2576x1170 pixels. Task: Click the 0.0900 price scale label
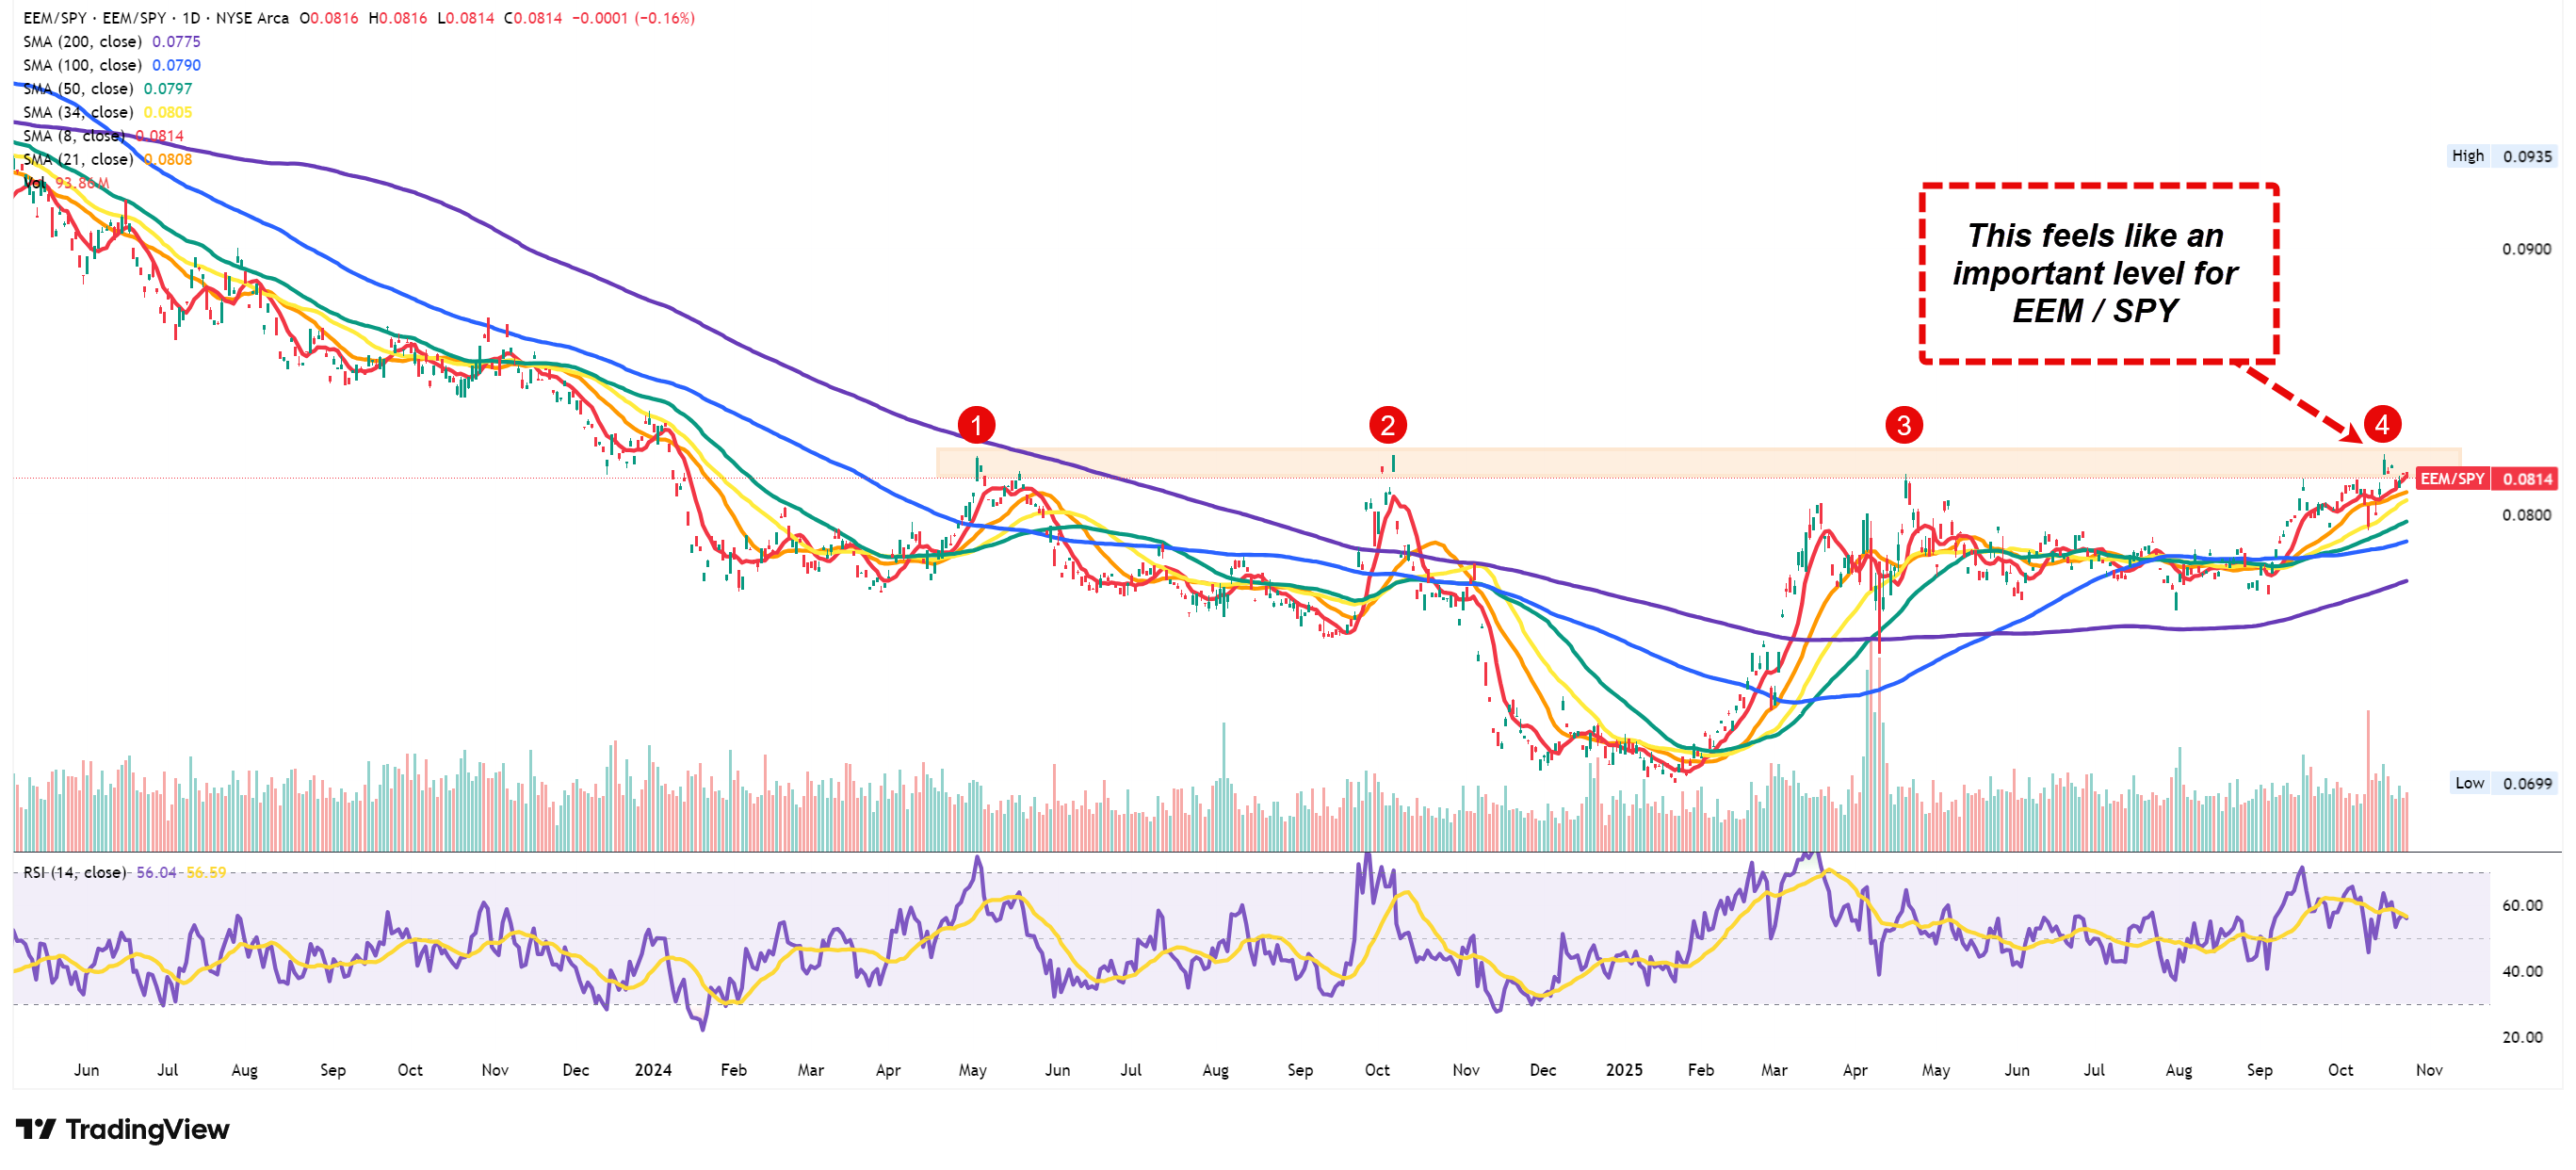tap(2526, 249)
